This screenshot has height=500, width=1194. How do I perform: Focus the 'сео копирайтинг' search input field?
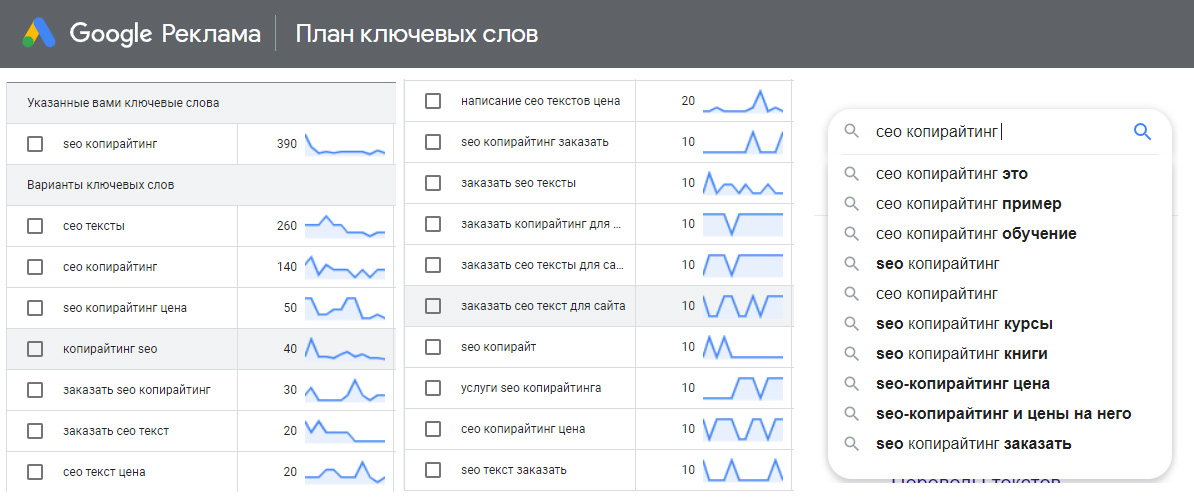tap(990, 131)
